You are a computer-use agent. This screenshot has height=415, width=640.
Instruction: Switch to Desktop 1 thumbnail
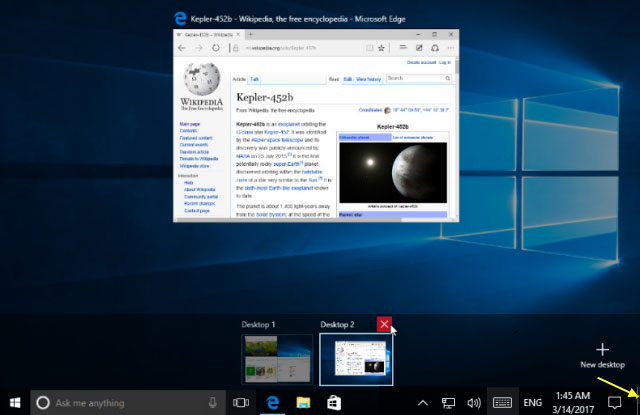coord(278,359)
